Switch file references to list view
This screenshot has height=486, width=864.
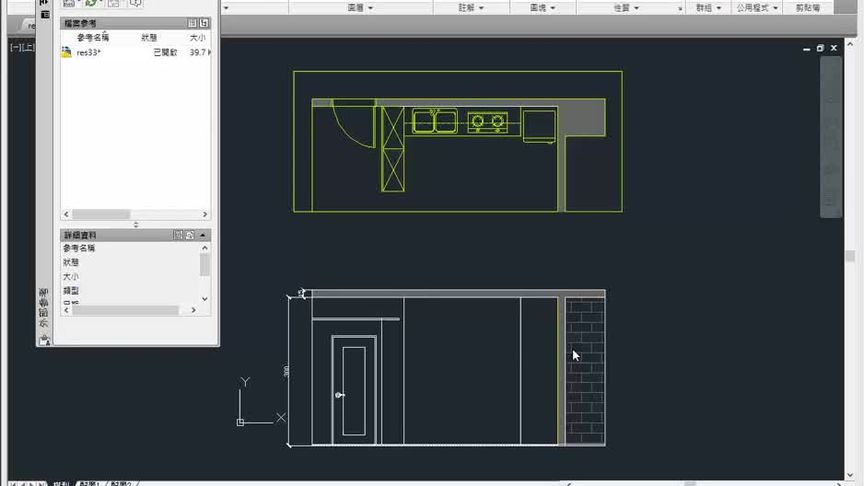(x=192, y=23)
